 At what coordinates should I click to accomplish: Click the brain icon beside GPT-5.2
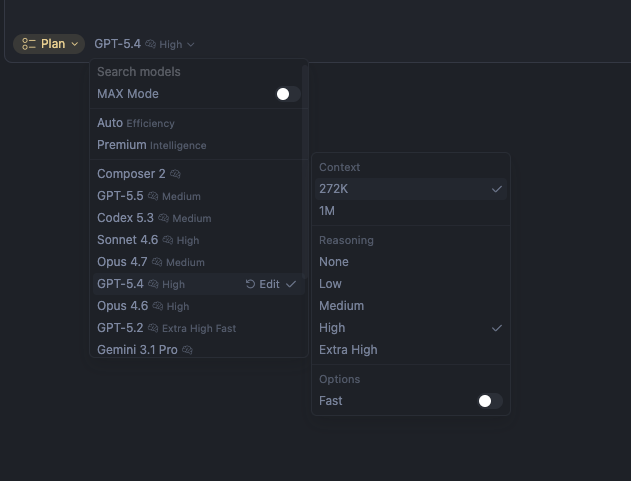coord(153,328)
